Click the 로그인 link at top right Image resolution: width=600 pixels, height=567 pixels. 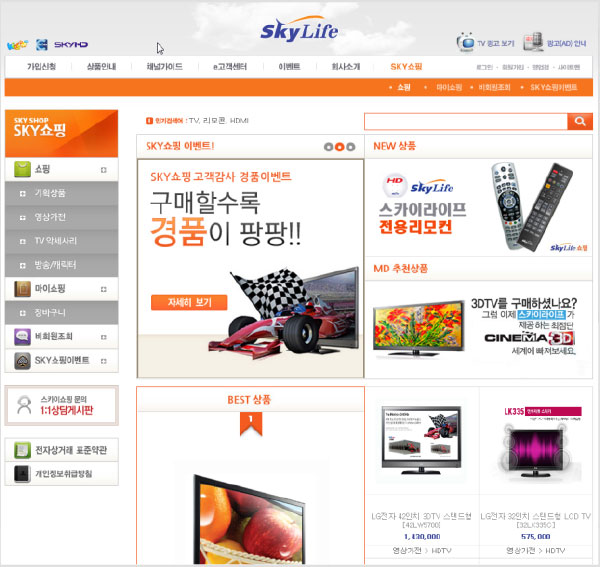tap(484, 67)
